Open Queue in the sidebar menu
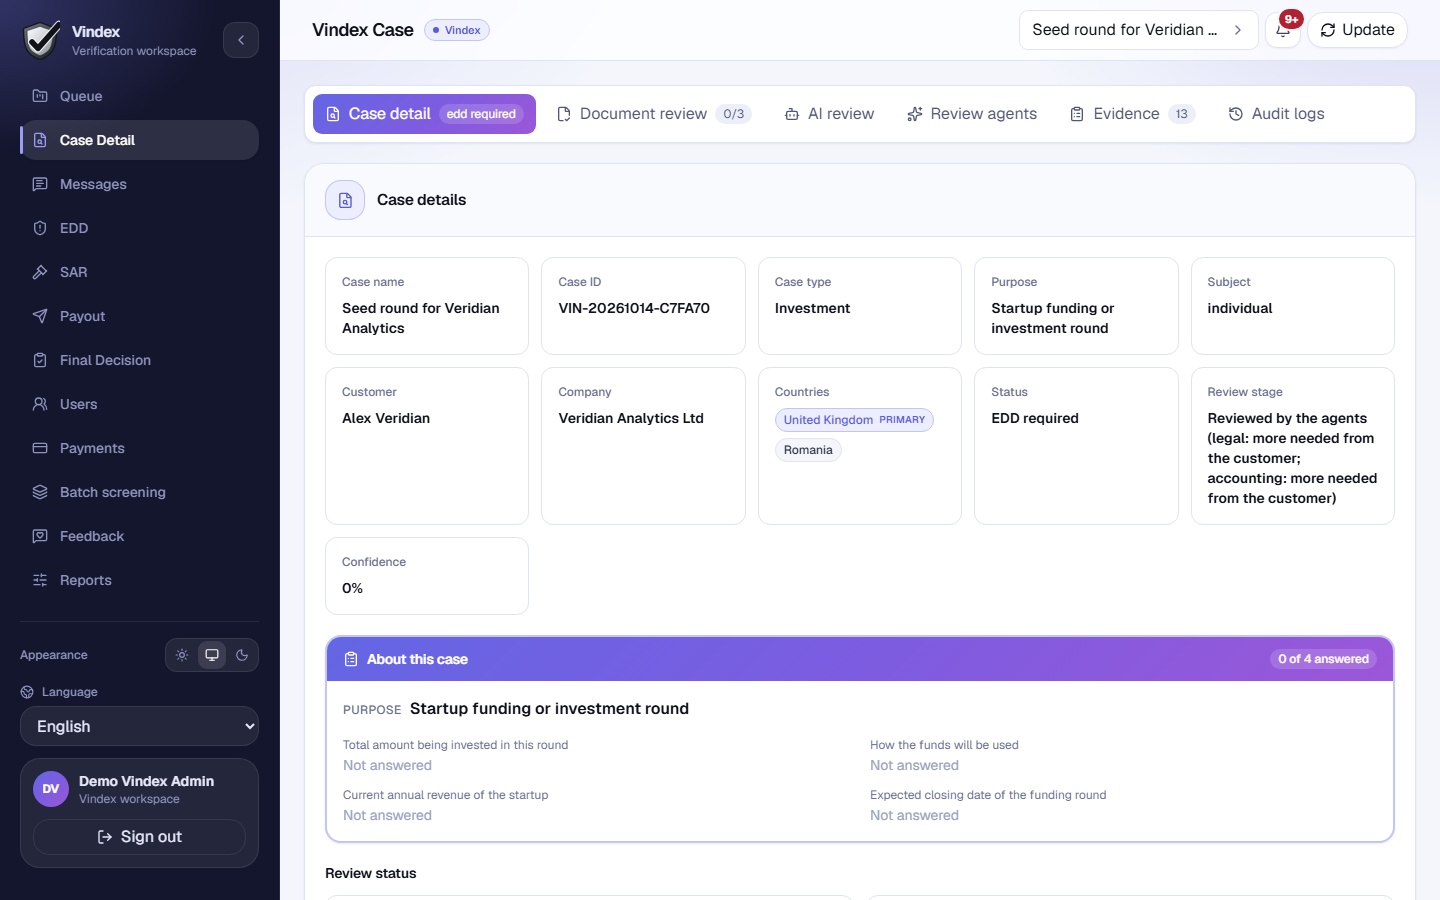The width and height of the screenshot is (1440, 900). [x=139, y=96]
